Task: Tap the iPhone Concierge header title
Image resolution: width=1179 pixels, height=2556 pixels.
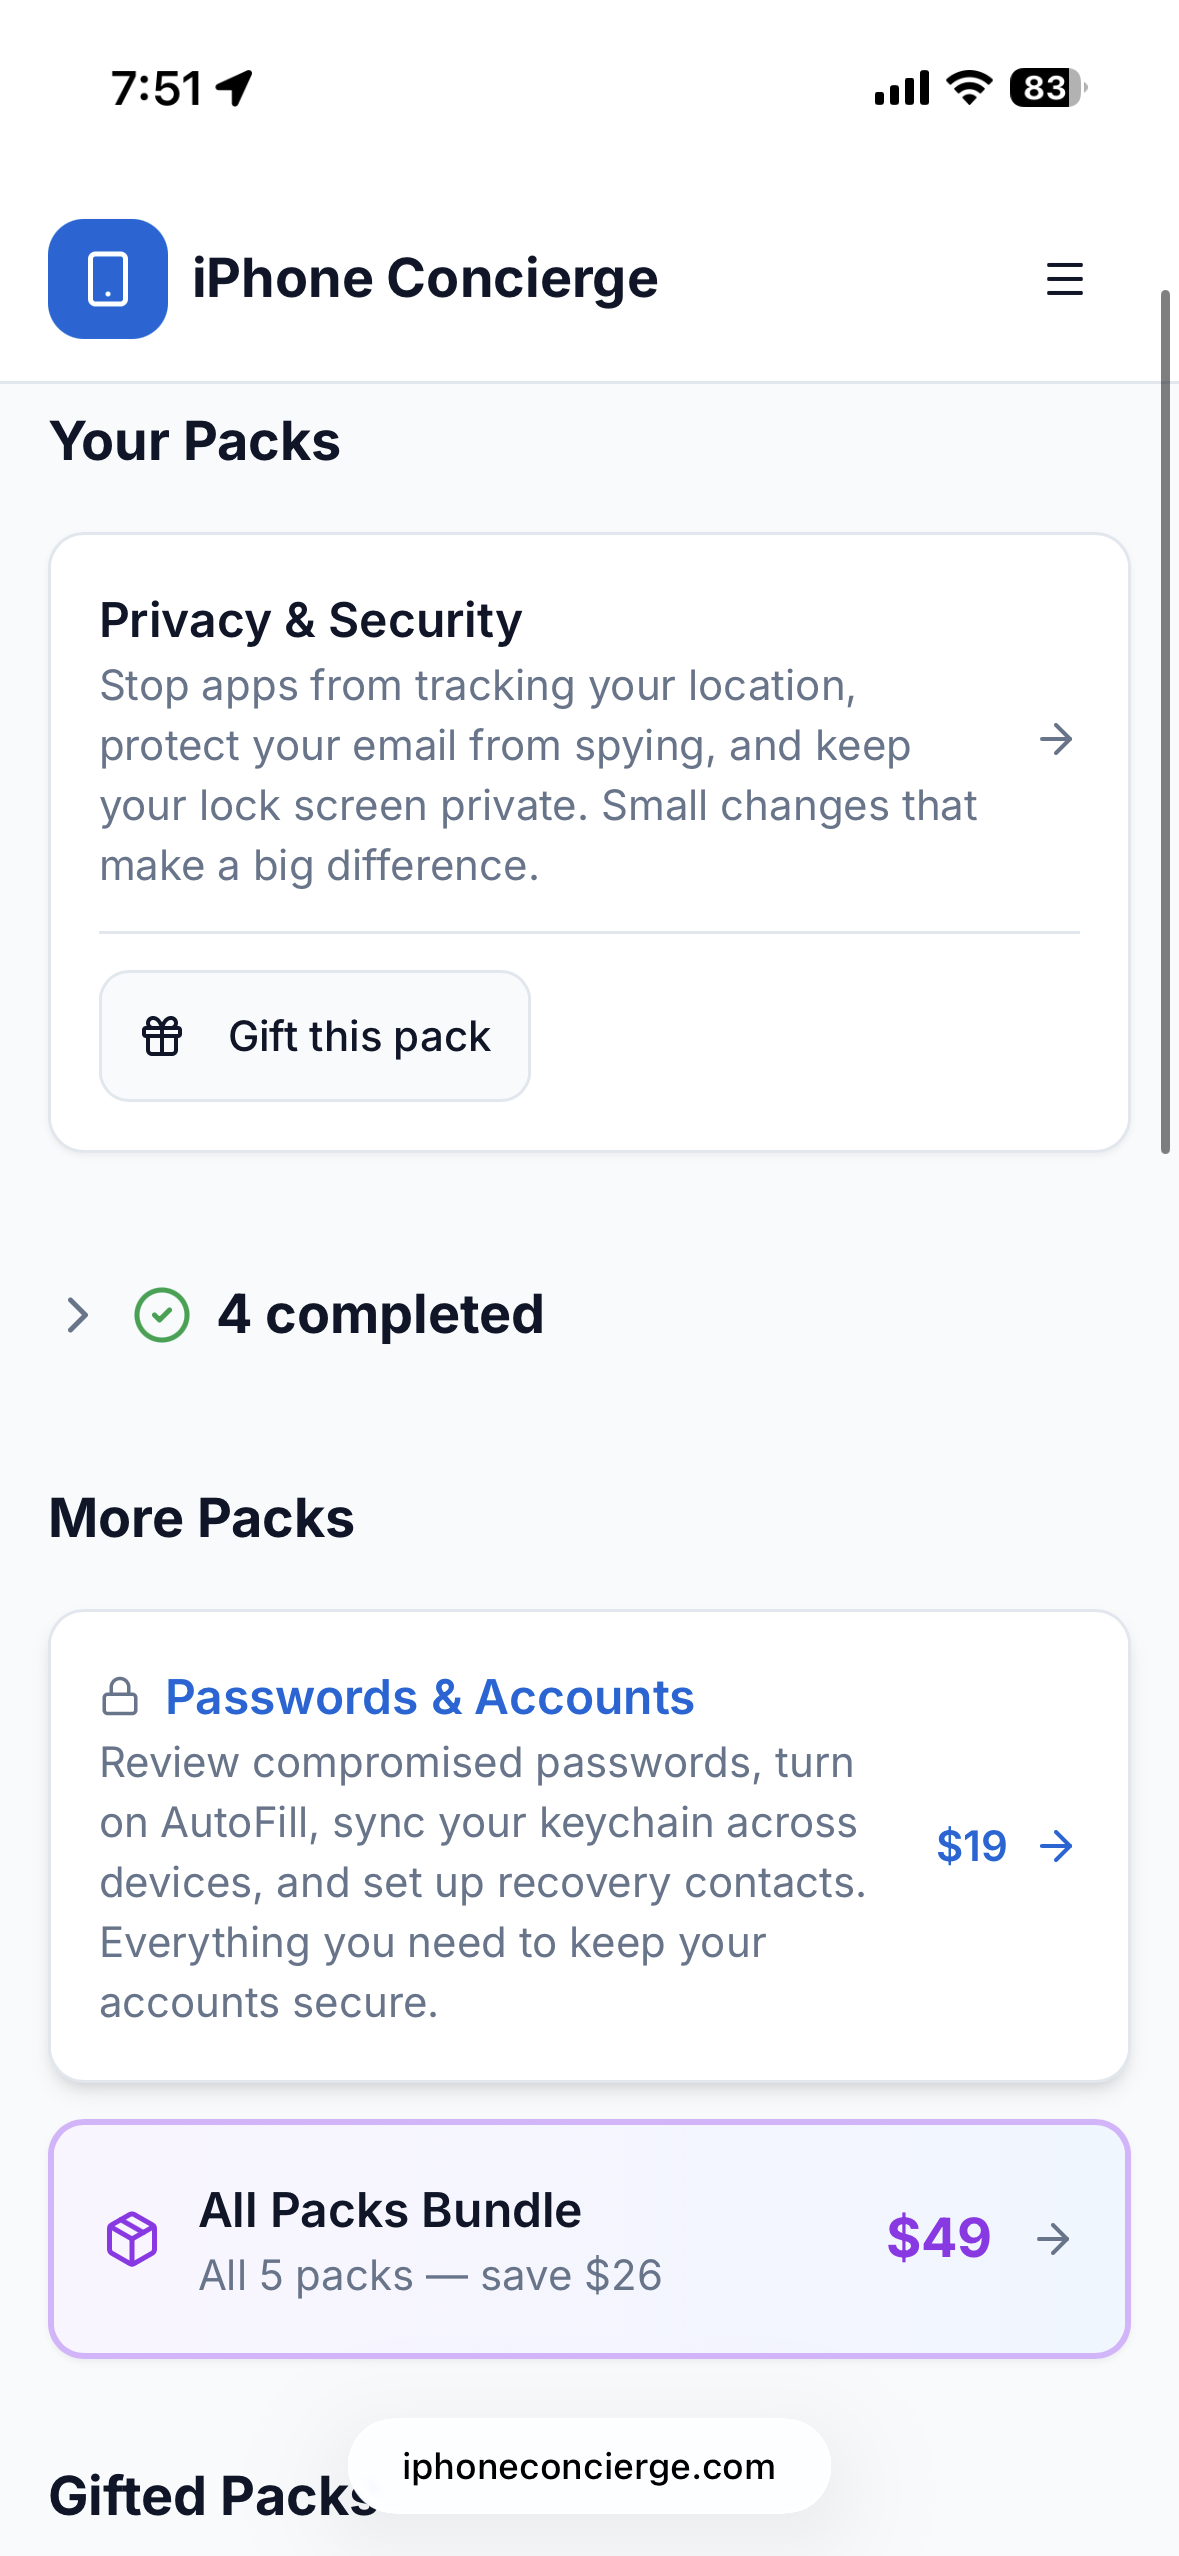Action: tap(425, 279)
